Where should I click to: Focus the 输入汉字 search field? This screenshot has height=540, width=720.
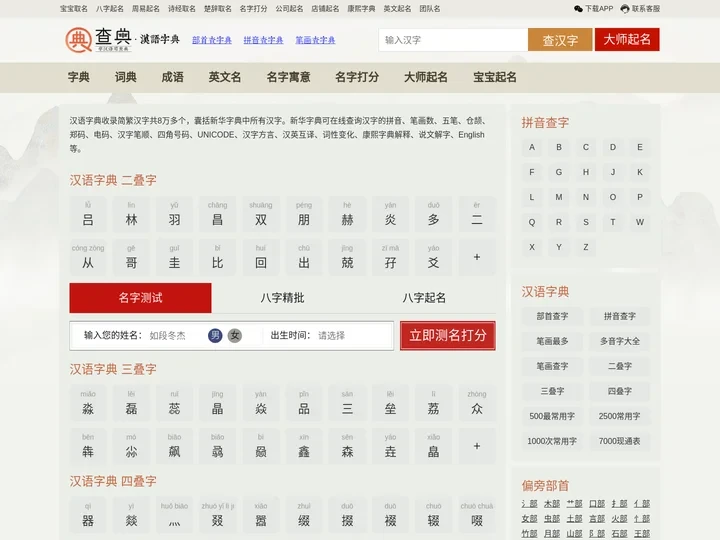click(453, 40)
